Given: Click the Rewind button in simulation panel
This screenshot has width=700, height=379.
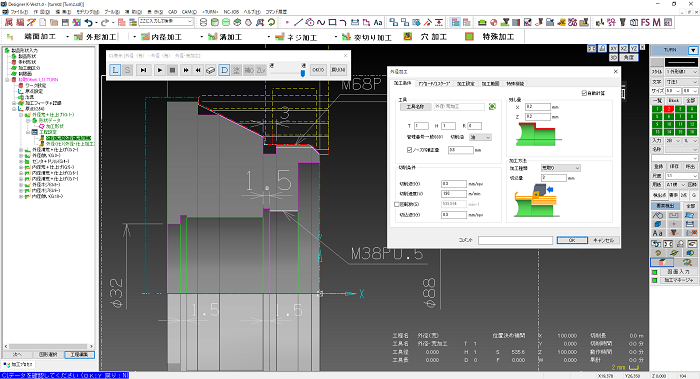Looking at the screenshot, I should point(198,70).
